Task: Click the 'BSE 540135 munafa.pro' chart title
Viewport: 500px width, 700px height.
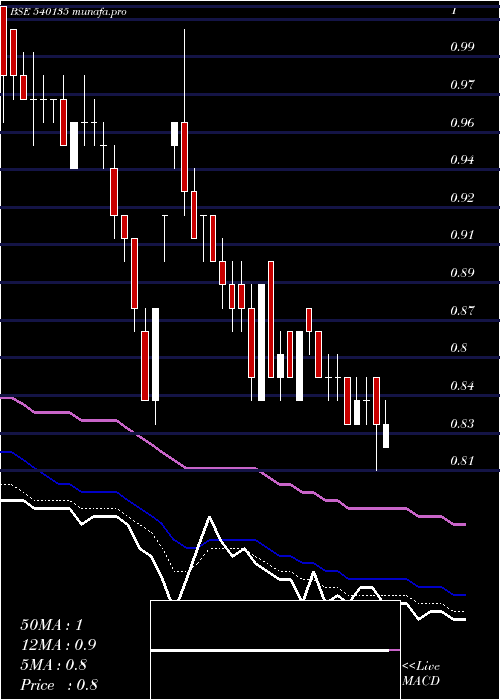Action: [68, 12]
